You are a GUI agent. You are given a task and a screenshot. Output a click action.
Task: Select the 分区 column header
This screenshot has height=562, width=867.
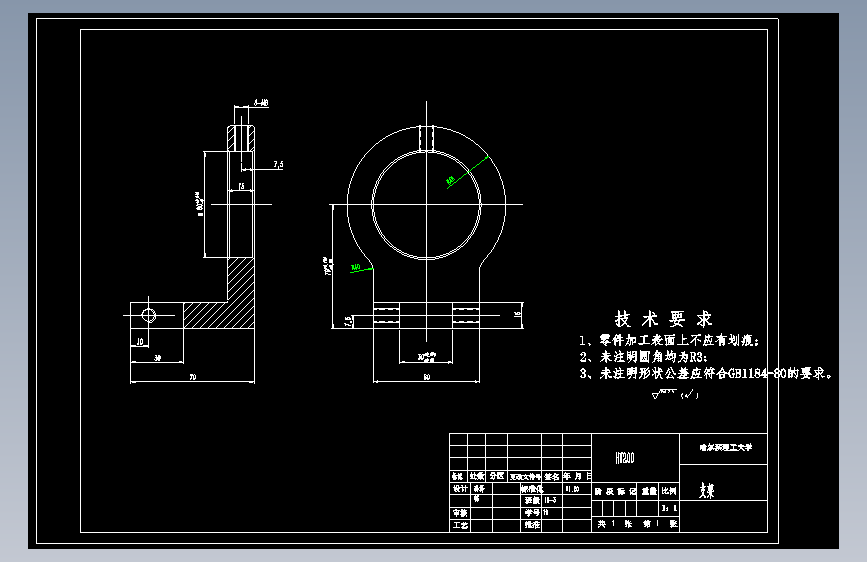tap(497, 476)
